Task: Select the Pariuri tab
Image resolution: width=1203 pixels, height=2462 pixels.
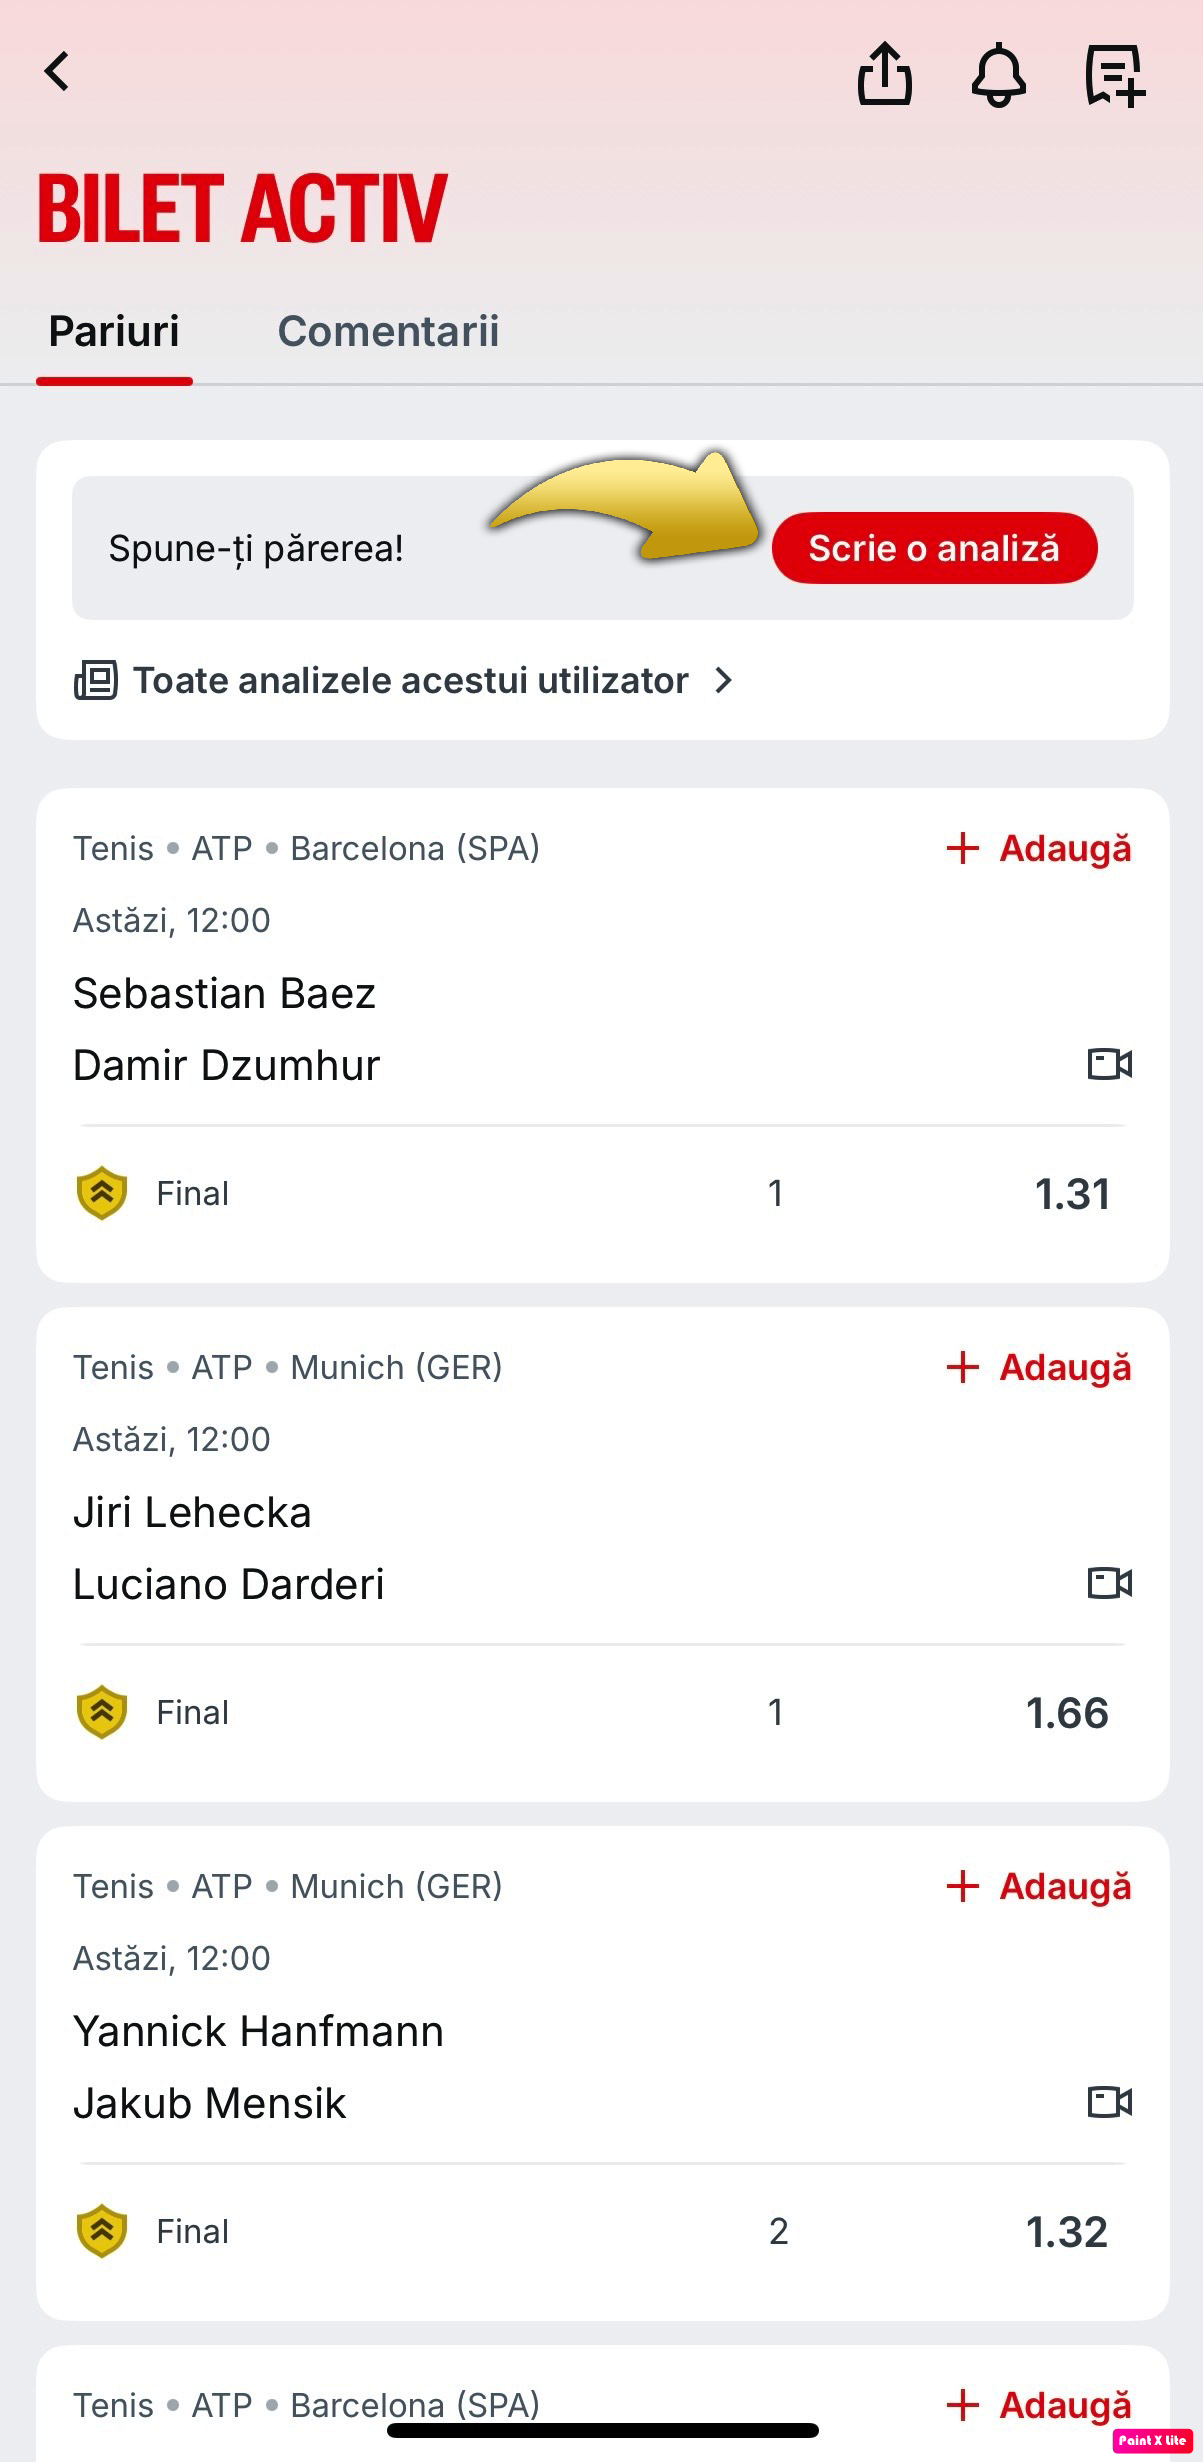Action: 114,331
